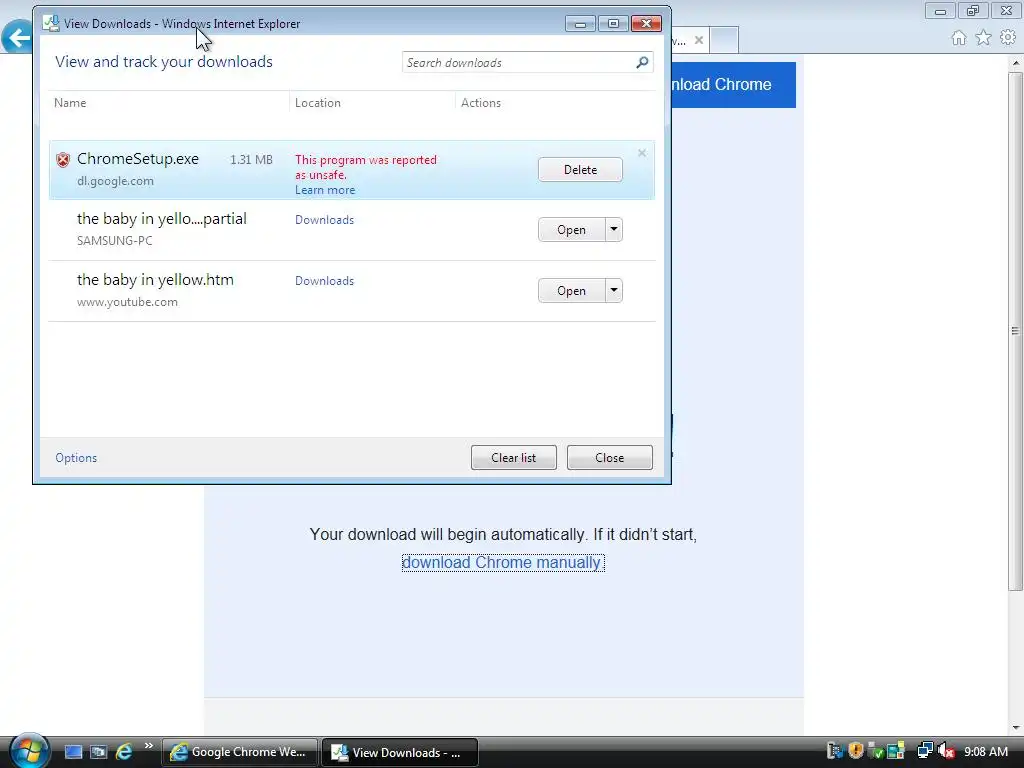The height and width of the screenshot is (768, 1024).
Task: Open 'the baby in yello....partial' file
Action: point(571,230)
